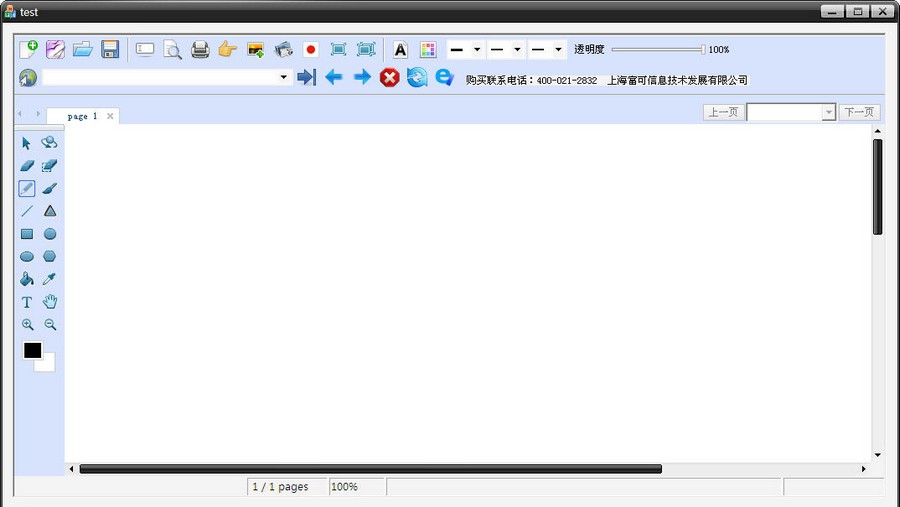This screenshot has width=900, height=507.
Task: Click the 下一页 next page button
Action: tap(859, 112)
